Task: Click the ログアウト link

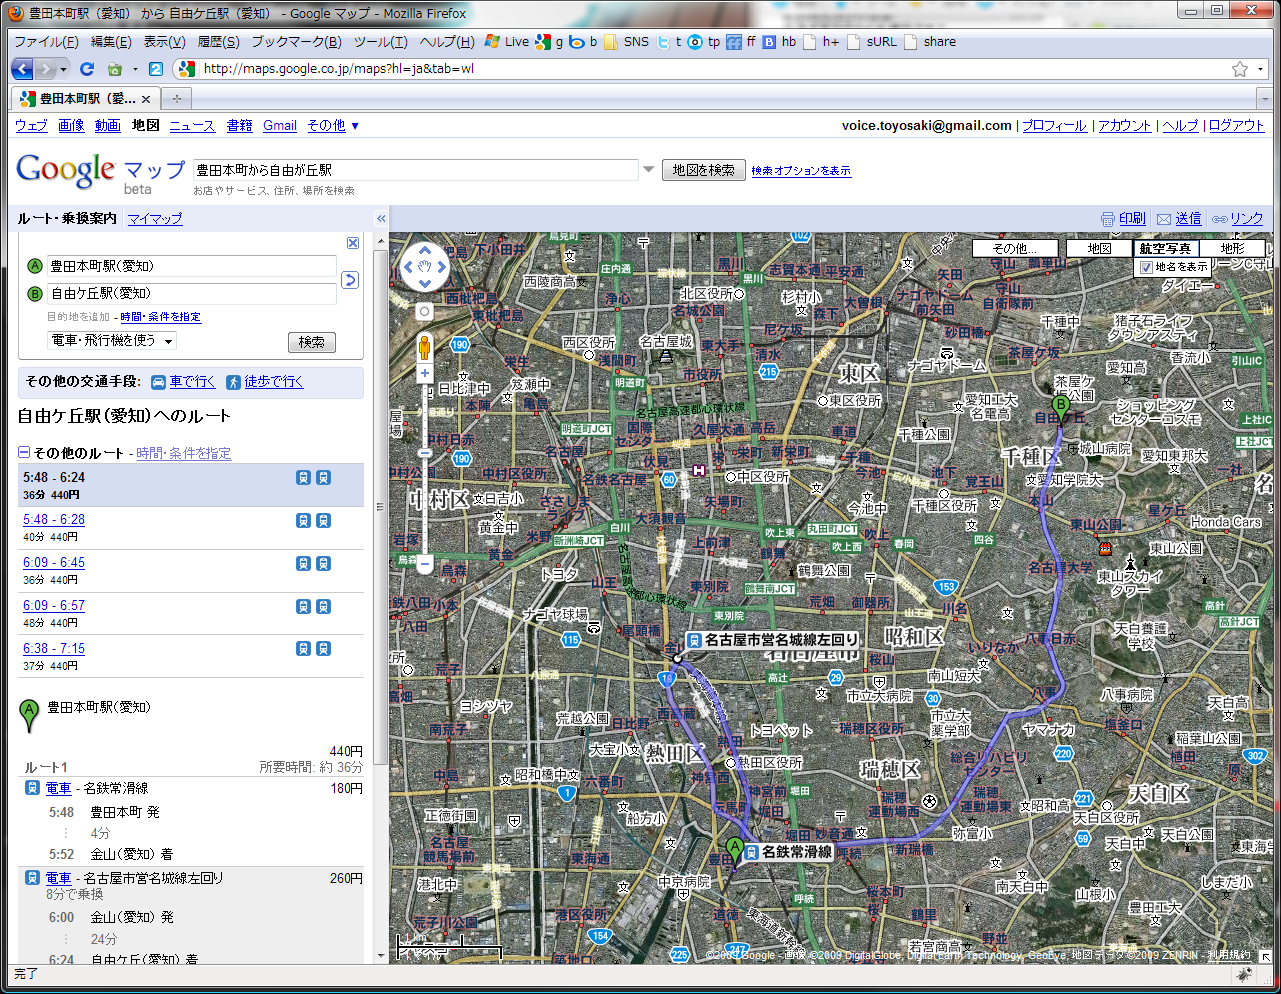Action: coord(1237,126)
